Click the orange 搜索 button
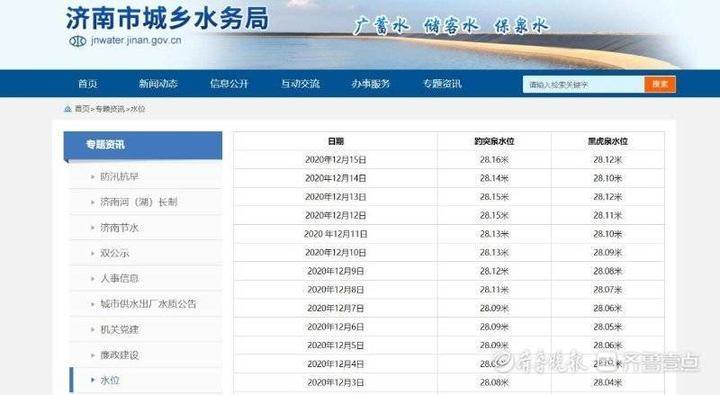Viewport: 720px width, 395px height. point(660,85)
